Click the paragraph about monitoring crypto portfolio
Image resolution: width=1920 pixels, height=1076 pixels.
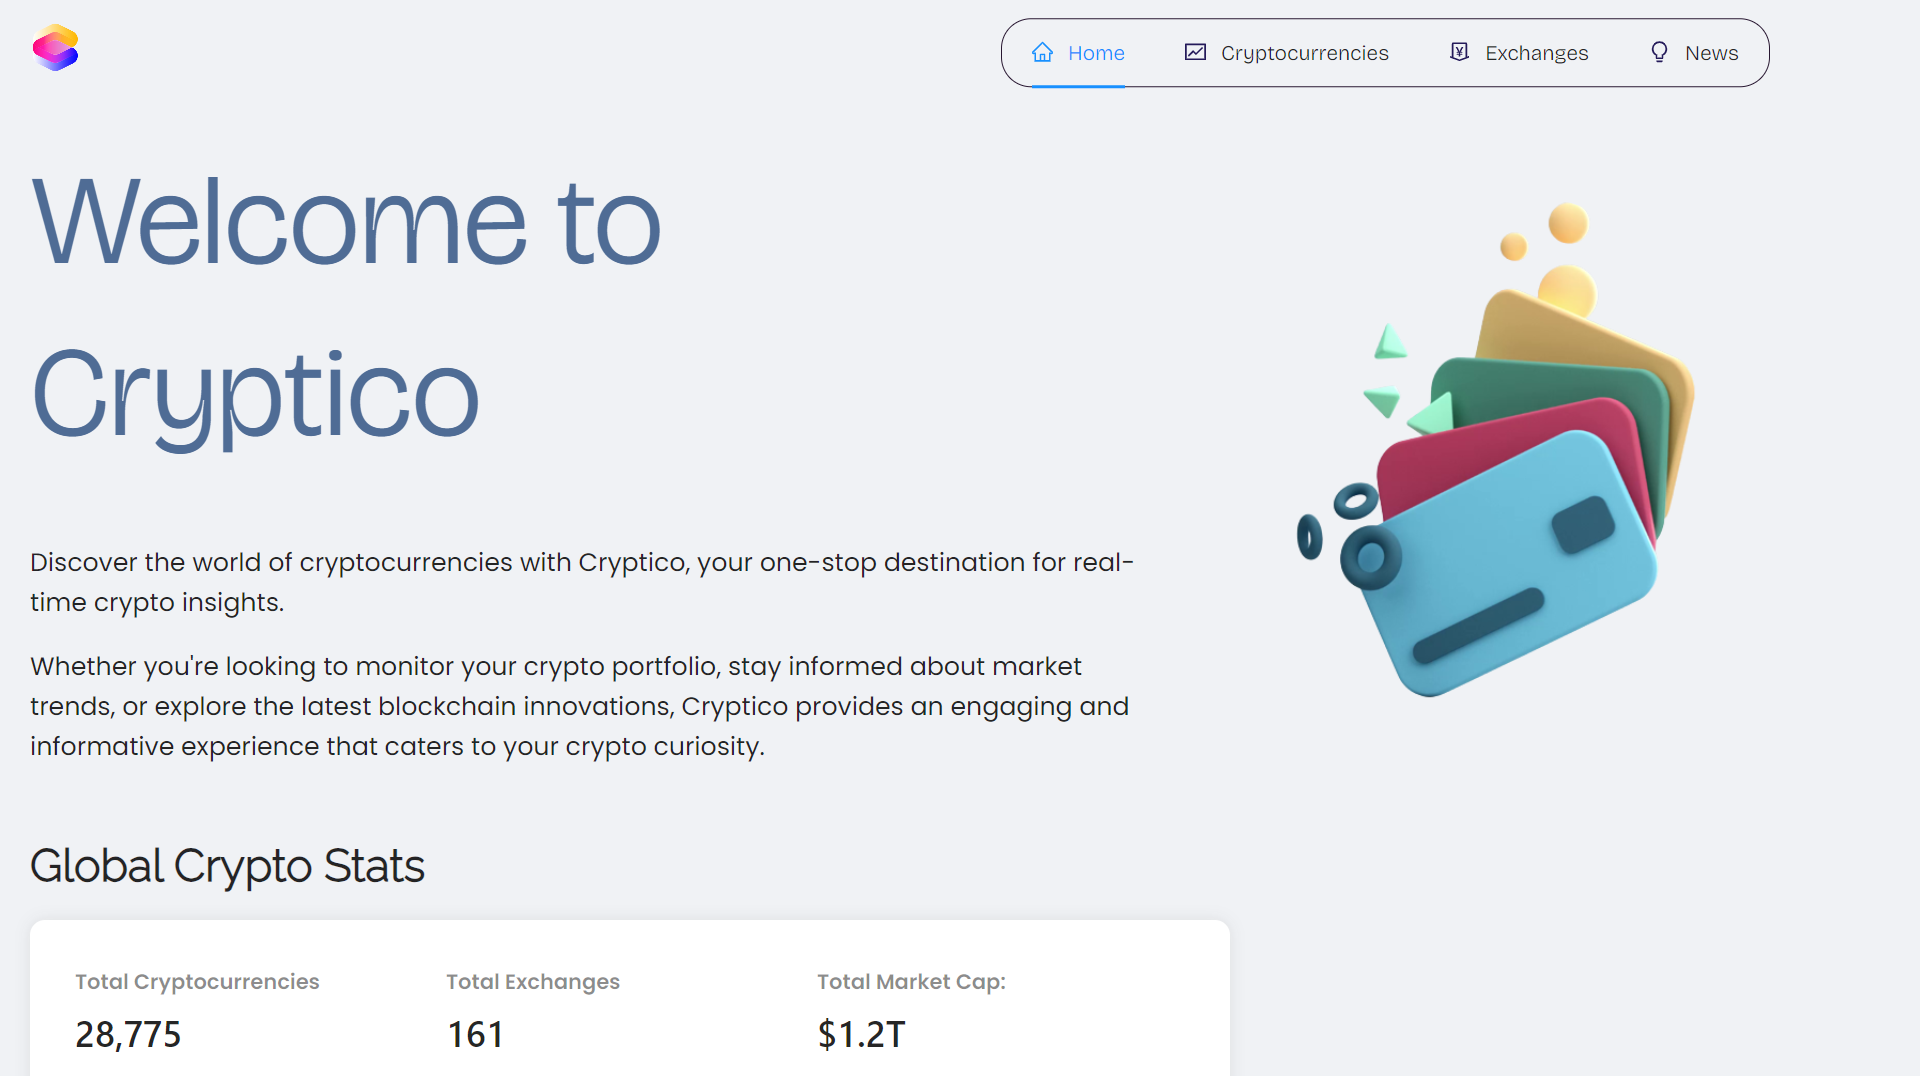579,706
